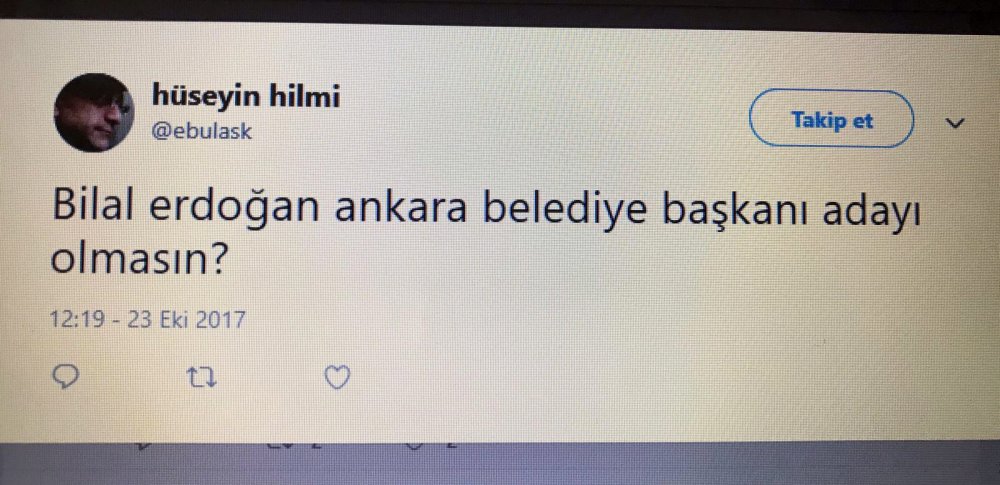Reply using the speech bubble icon

pyautogui.click(x=64, y=378)
